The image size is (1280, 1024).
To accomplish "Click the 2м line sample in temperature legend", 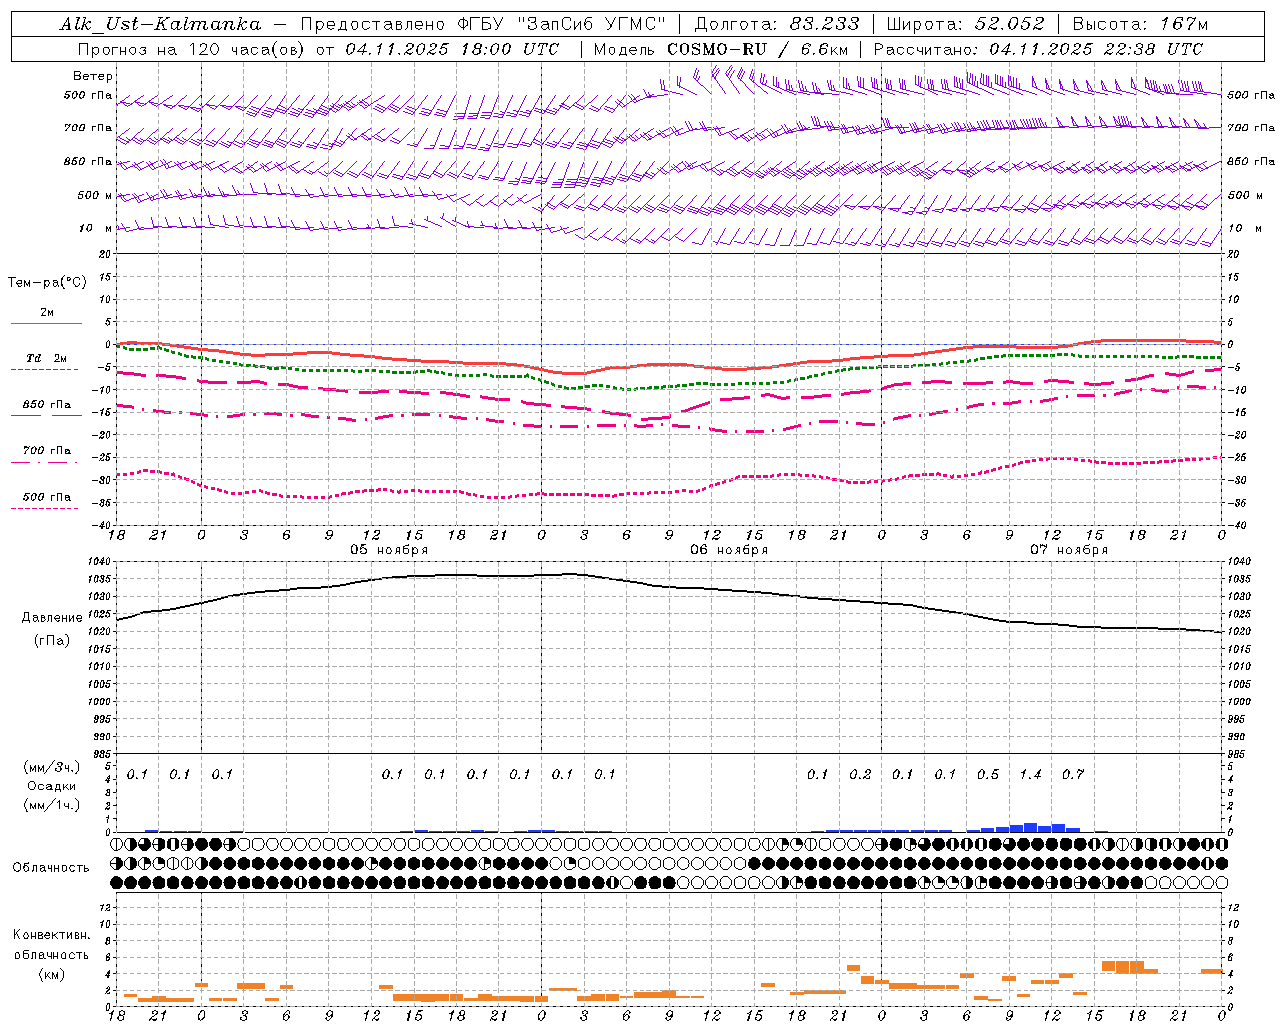I will pos(46,324).
